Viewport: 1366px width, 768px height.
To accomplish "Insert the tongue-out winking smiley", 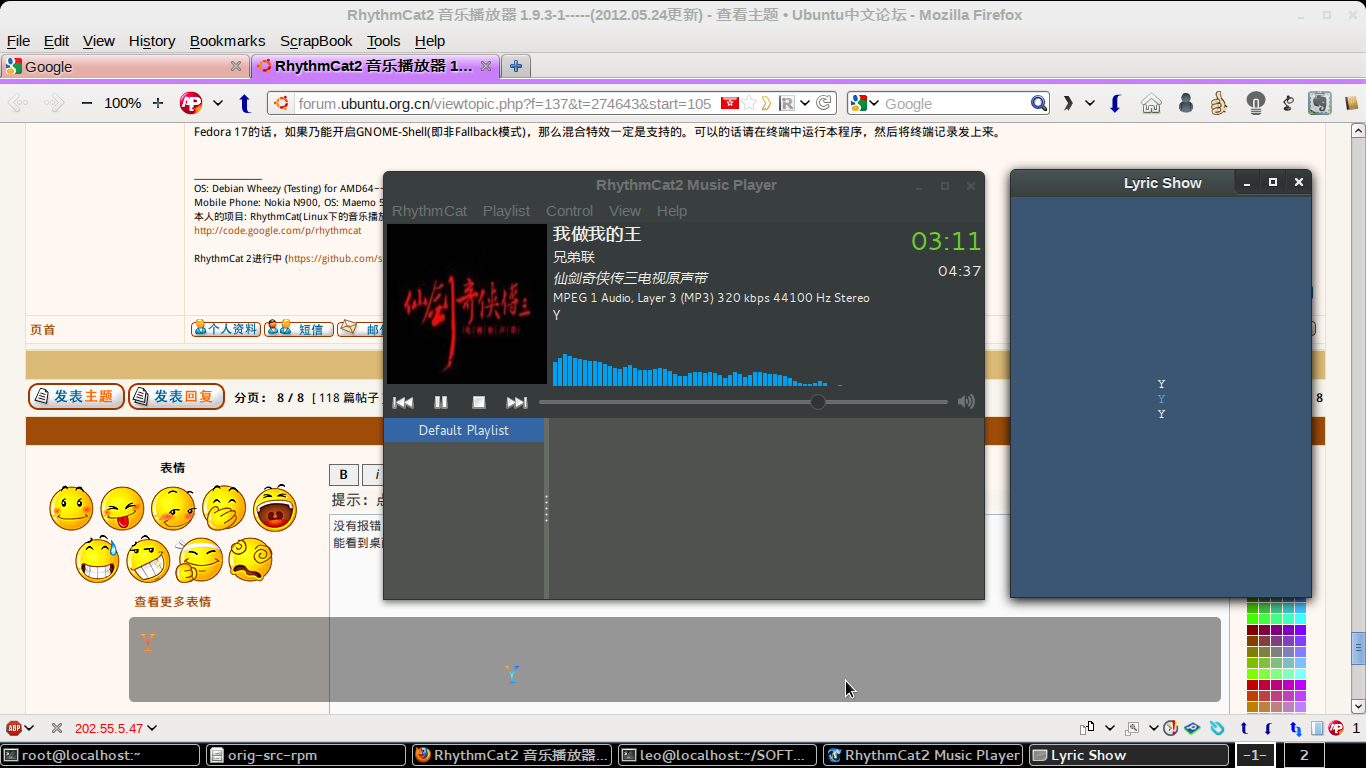I will coord(122,508).
